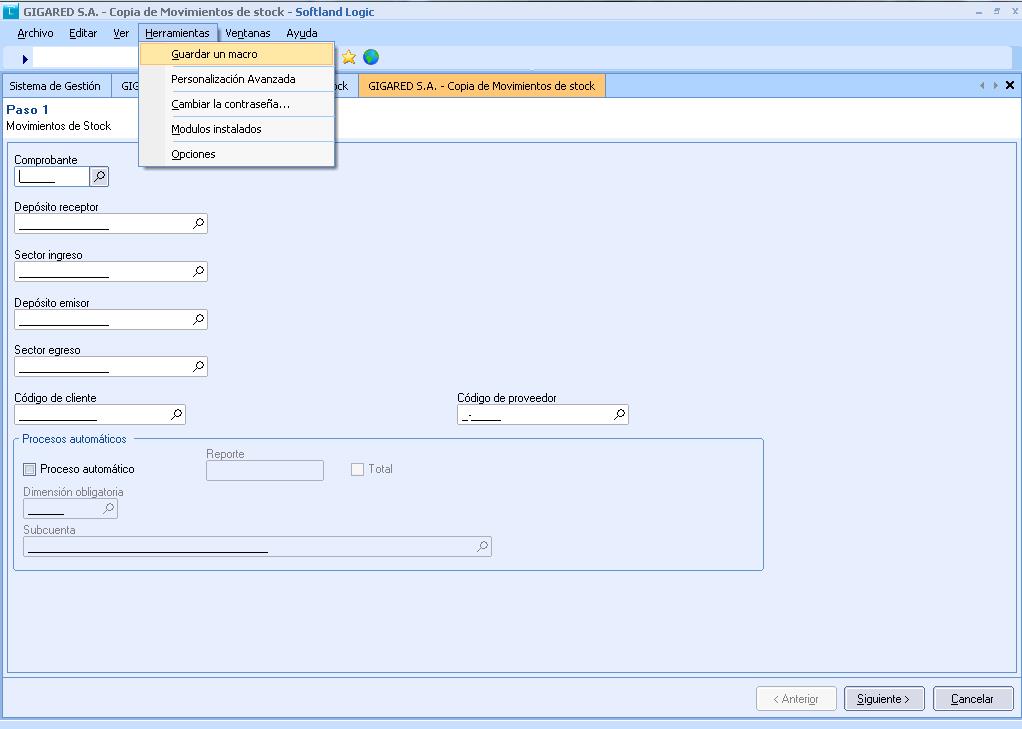Viewport: 1022px width, 729px height.
Task: Click the Cancelar button
Action: click(x=972, y=699)
